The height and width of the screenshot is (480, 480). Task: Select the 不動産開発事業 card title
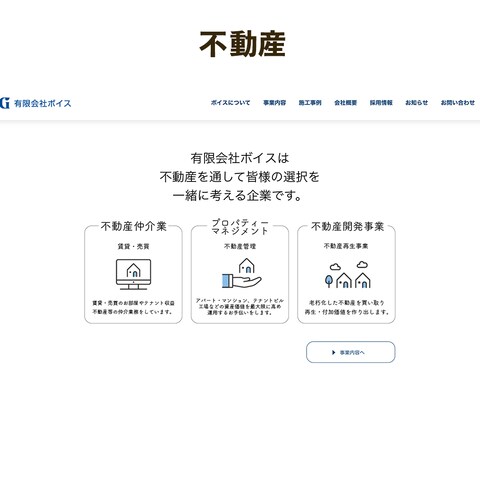tap(347, 226)
